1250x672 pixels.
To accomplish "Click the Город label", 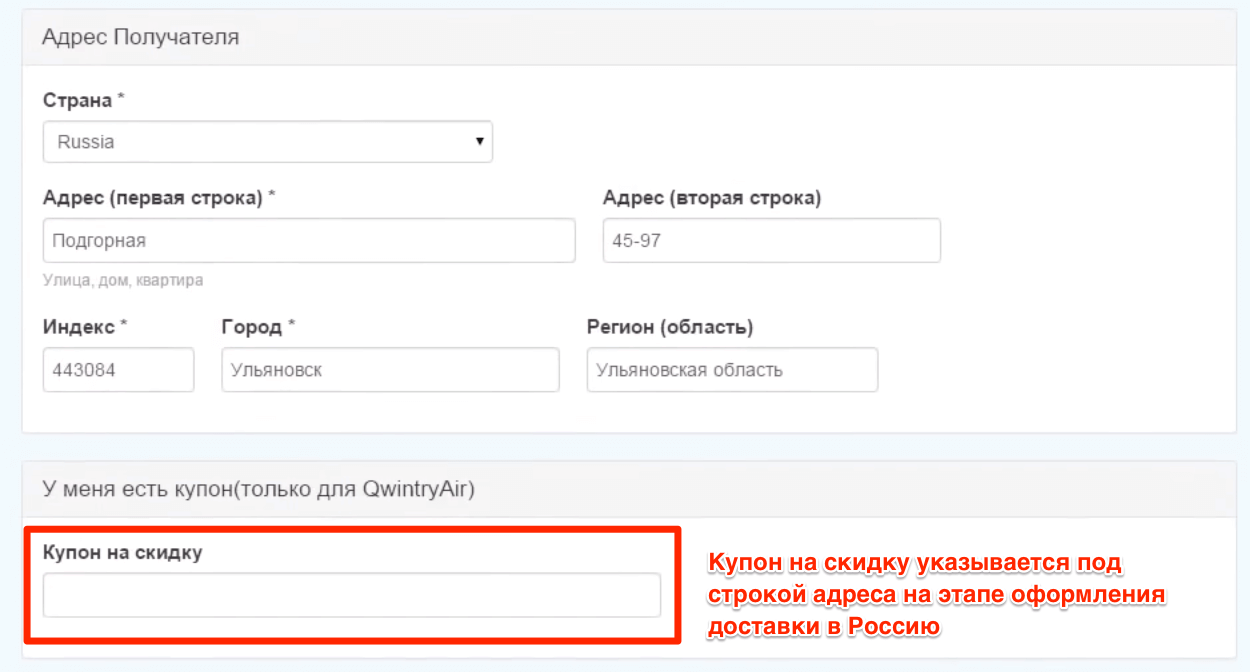I will pos(252,327).
